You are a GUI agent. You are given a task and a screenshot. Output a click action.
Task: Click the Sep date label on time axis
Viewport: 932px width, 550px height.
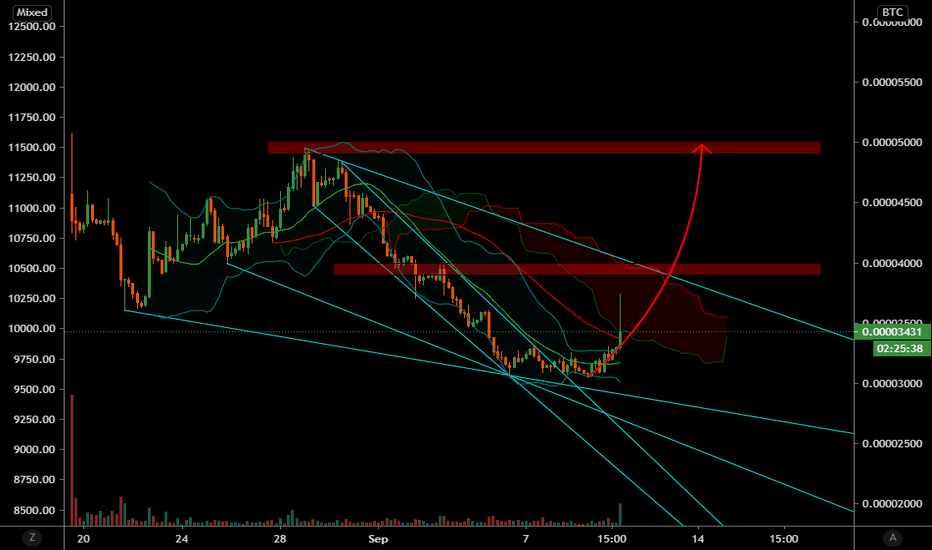pyautogui.click(x=378, y=539)
